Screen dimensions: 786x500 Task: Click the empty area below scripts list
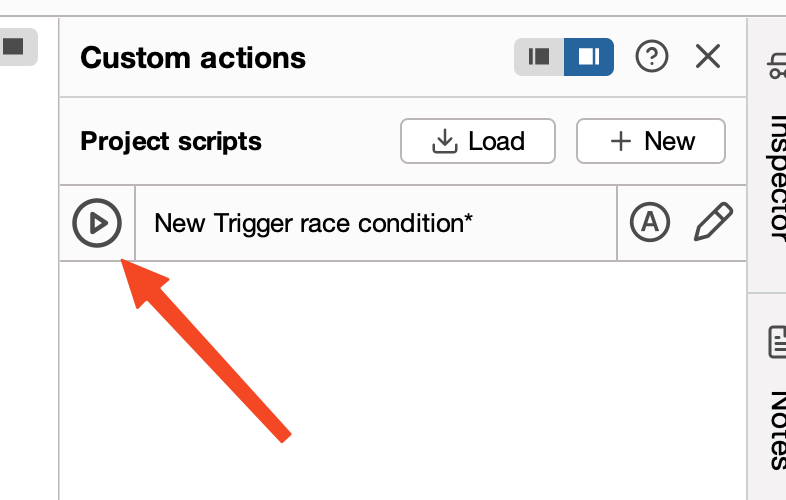(x=400, y=380)
